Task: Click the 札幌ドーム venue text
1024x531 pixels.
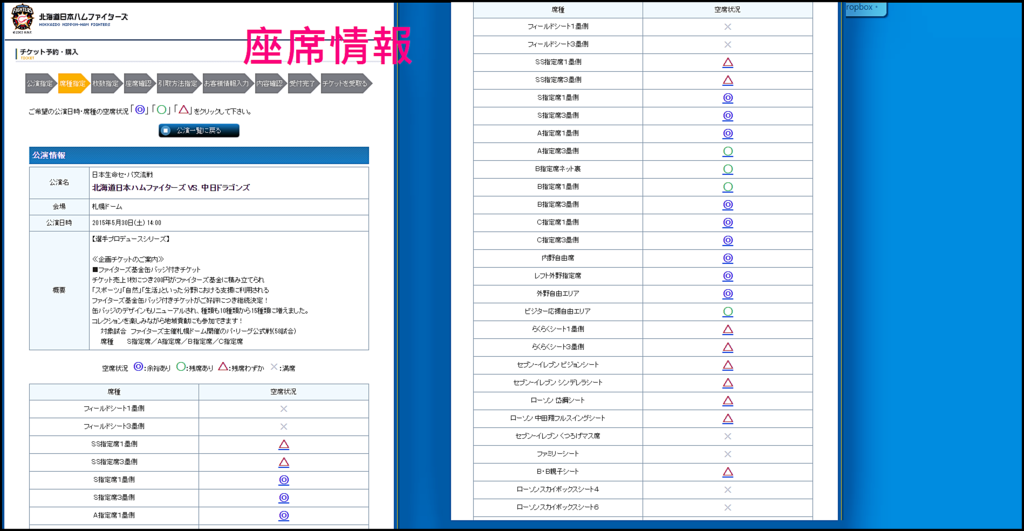Action: pos(107,206)
